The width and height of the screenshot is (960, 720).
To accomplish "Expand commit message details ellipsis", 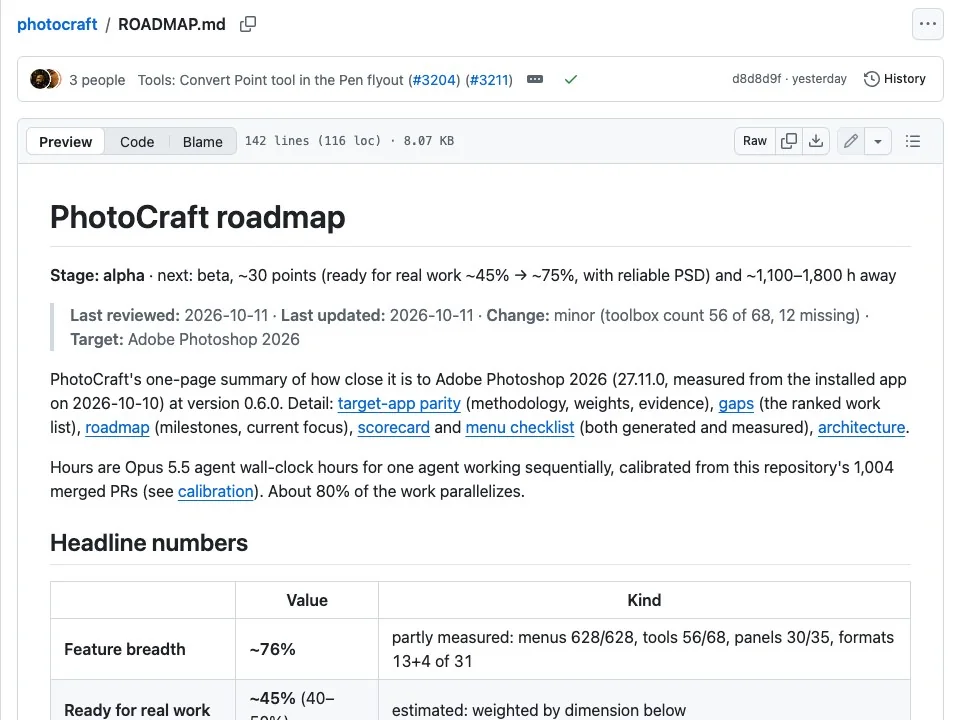I will click(534, 80).
